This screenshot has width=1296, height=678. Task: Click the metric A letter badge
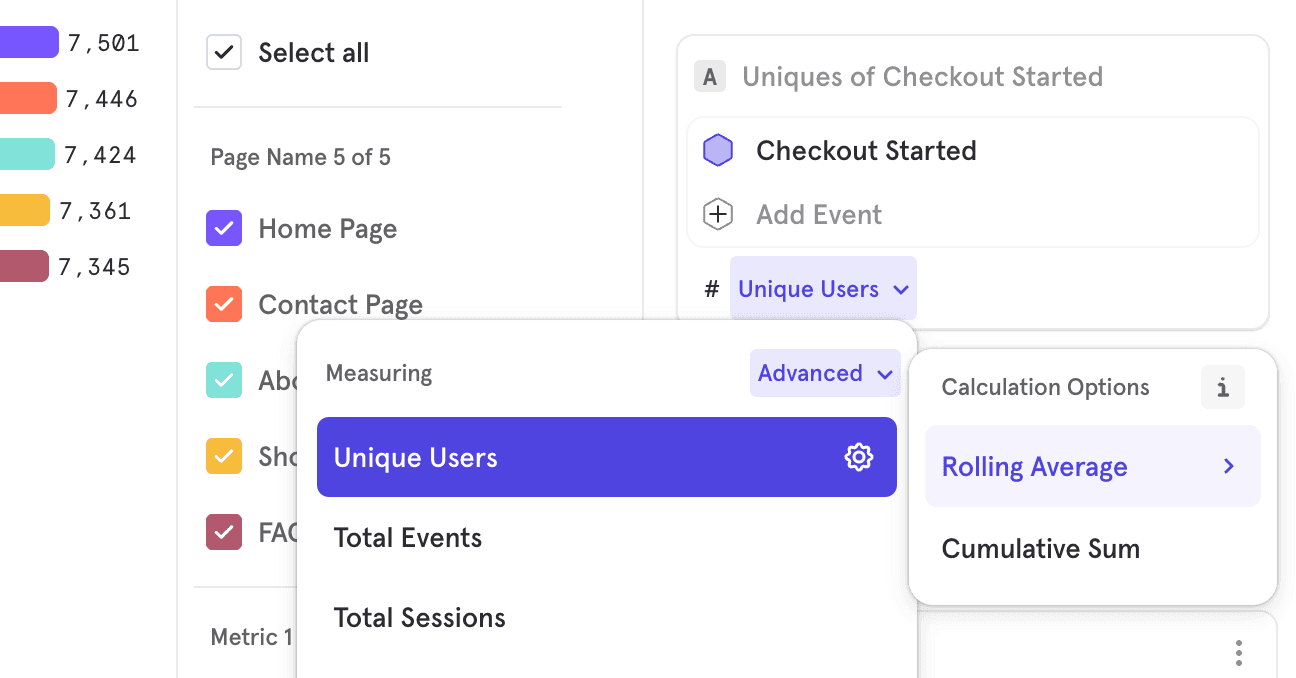click(709, 77)
